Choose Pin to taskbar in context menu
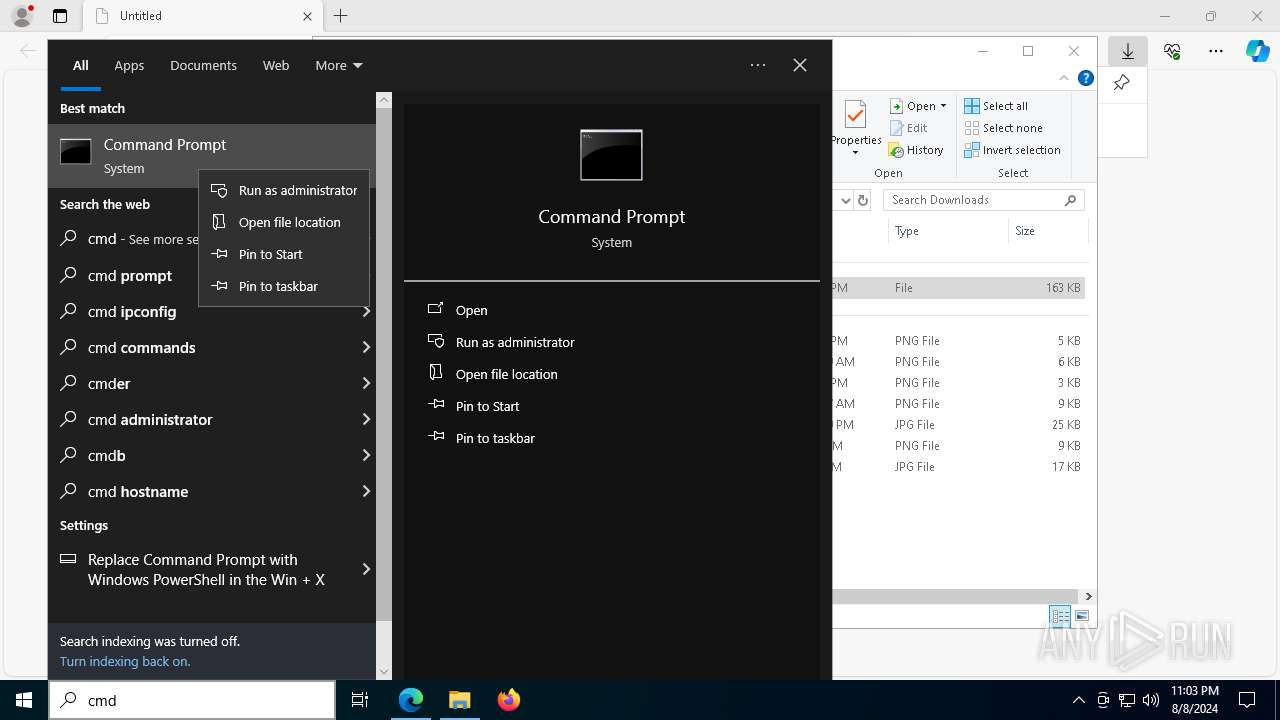1280x720 pixels. [x=284, y=286]
